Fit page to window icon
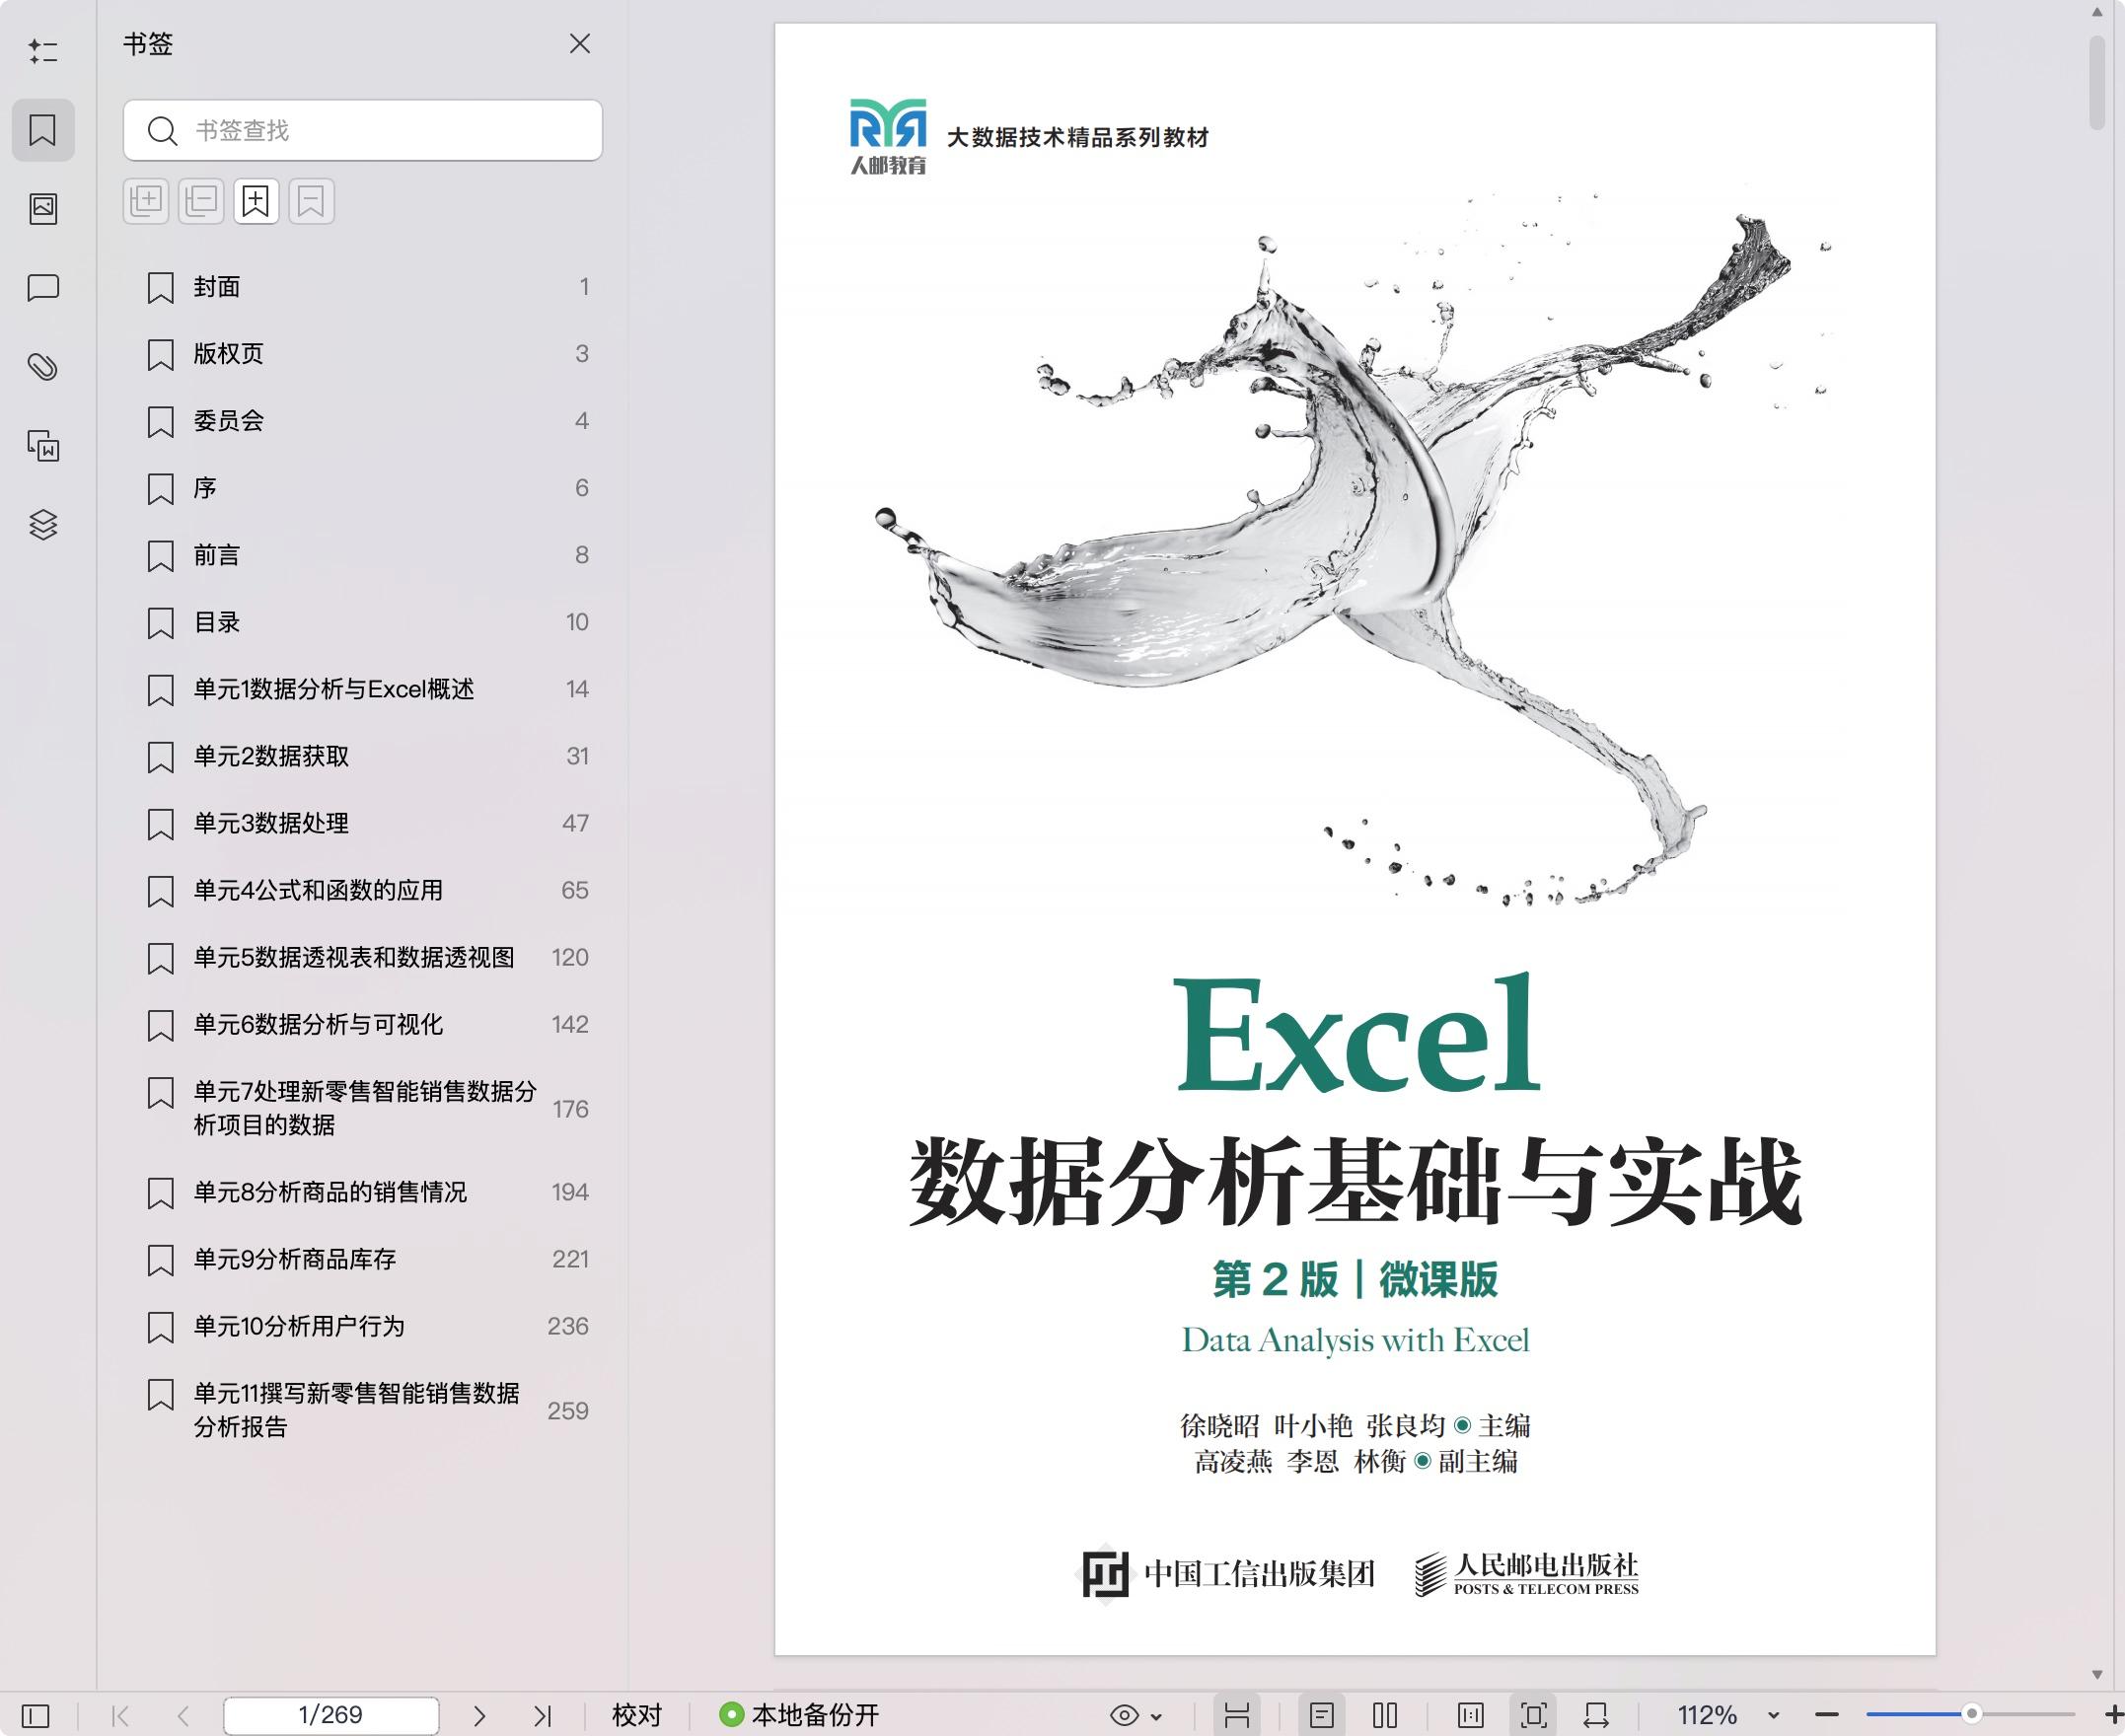 coord(1534,1716)
